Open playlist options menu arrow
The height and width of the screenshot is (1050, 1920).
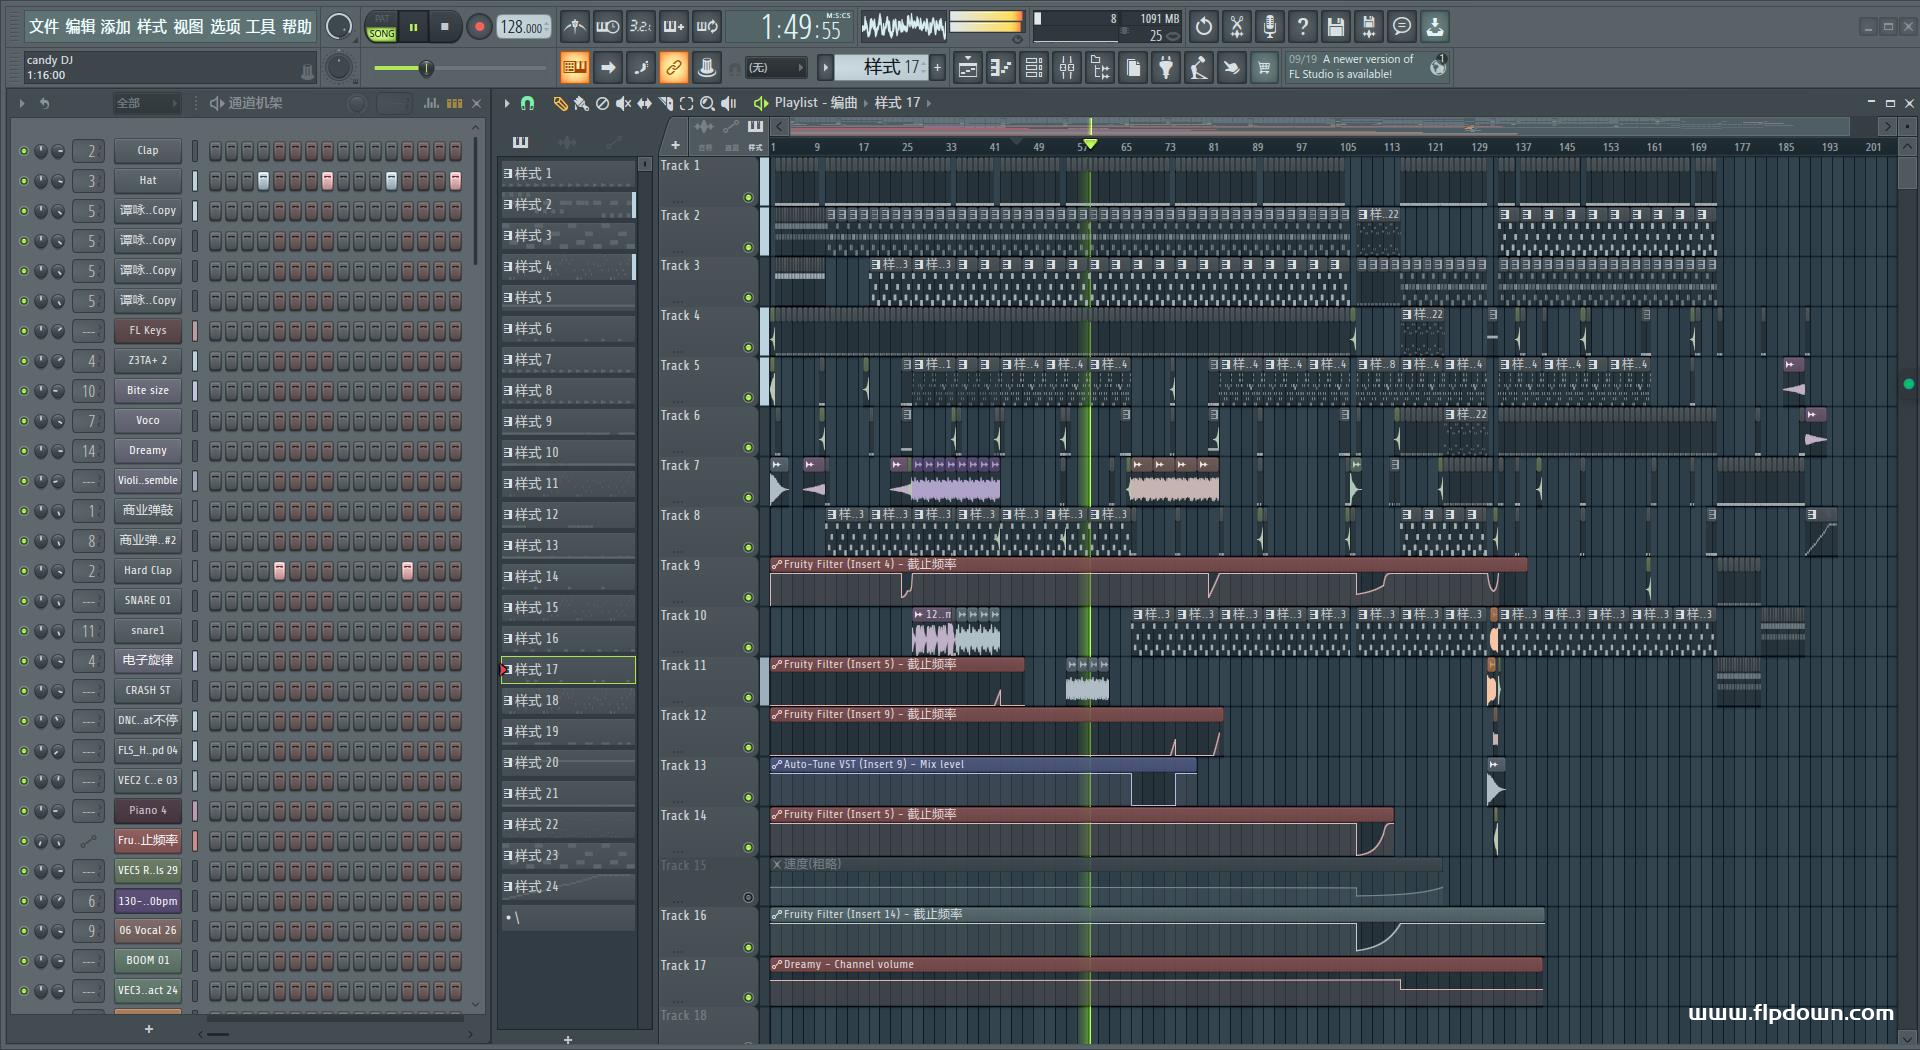507,103
